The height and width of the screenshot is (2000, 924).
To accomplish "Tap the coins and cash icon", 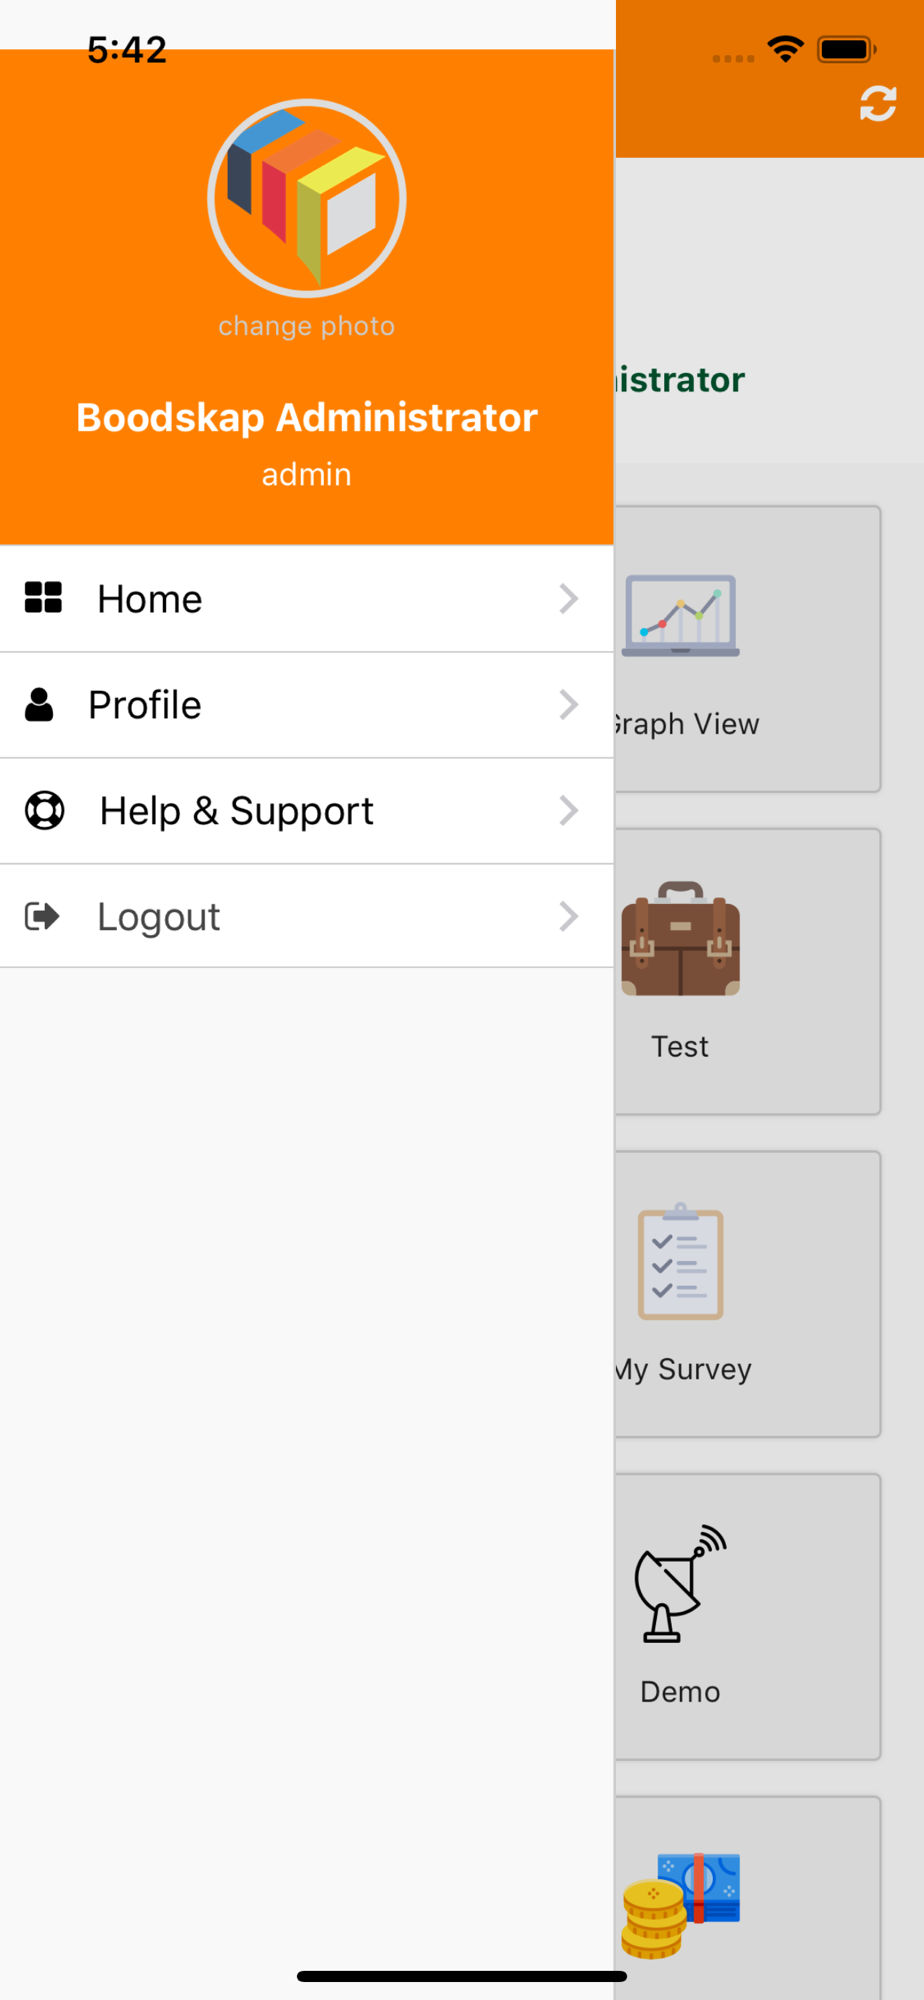I will (680, 1905).
